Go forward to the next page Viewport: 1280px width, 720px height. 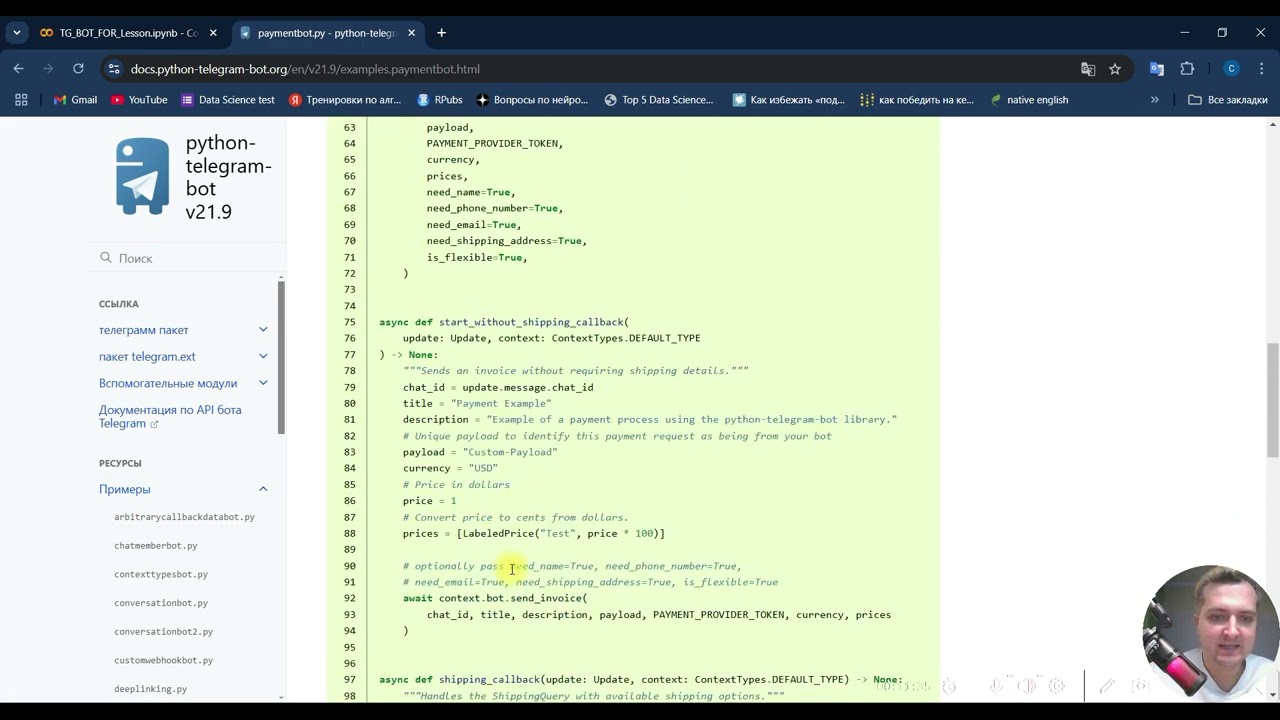click(48, 69)
